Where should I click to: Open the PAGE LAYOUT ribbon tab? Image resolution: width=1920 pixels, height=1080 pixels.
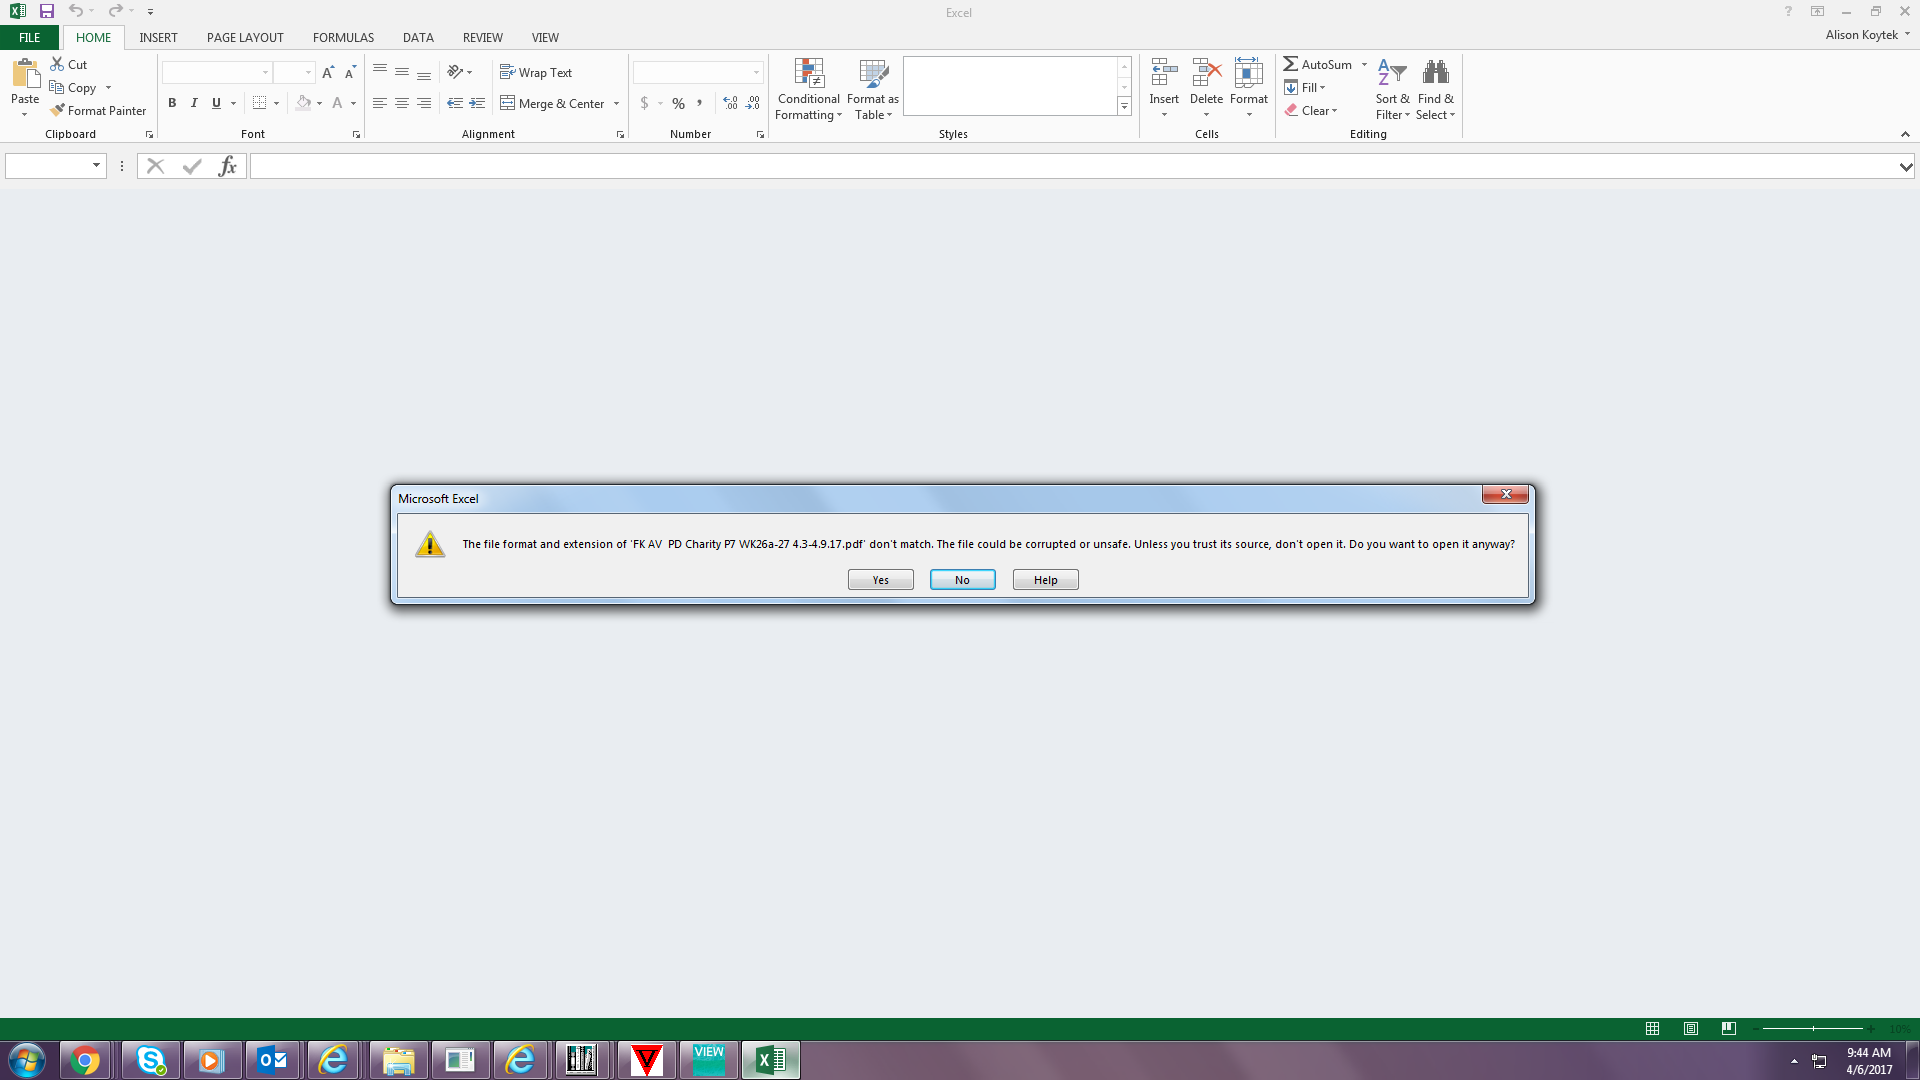(x=244, y=37)
